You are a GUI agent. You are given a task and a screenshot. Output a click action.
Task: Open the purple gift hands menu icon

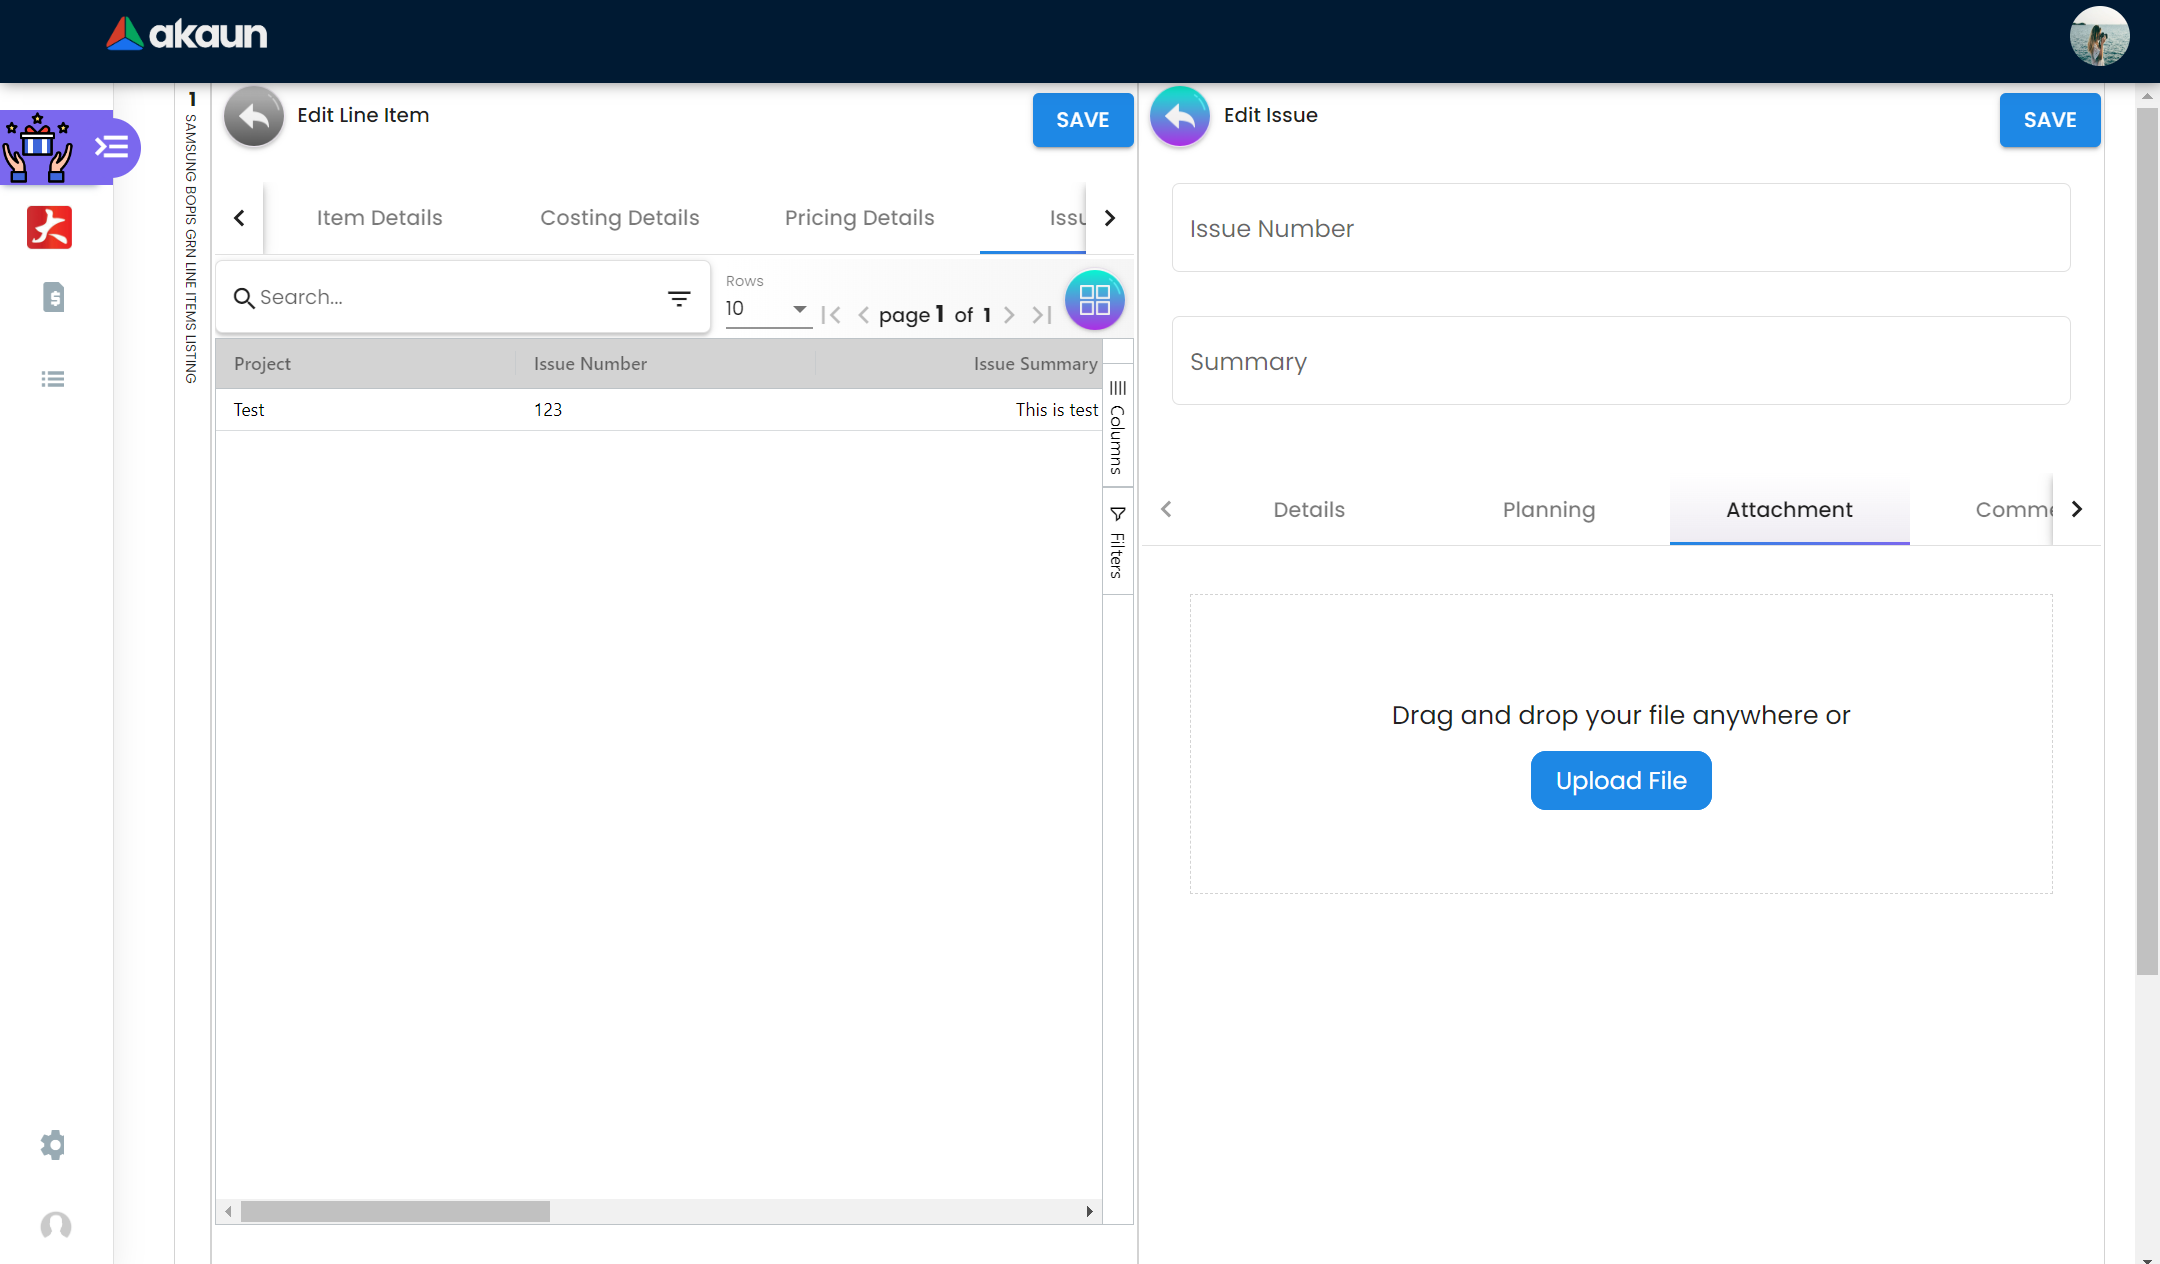38,148
